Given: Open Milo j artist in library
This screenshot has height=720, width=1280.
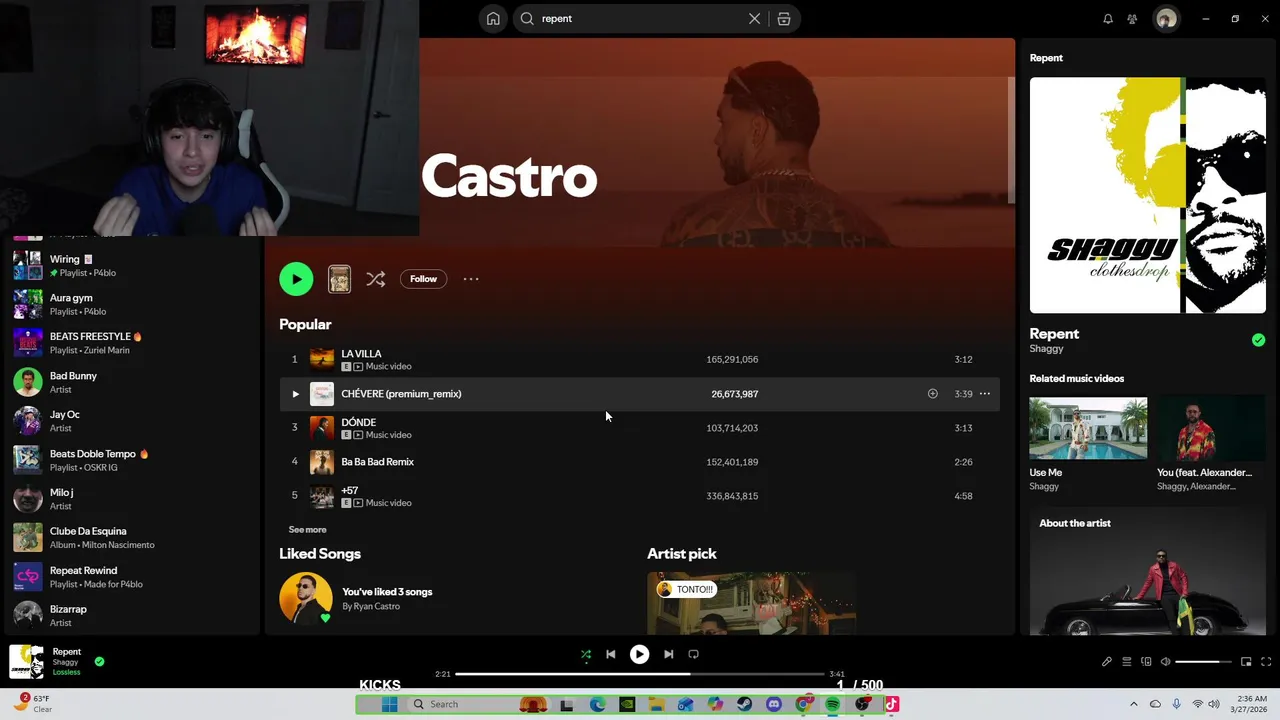Looking at the screenshot, I should point(132,499).
